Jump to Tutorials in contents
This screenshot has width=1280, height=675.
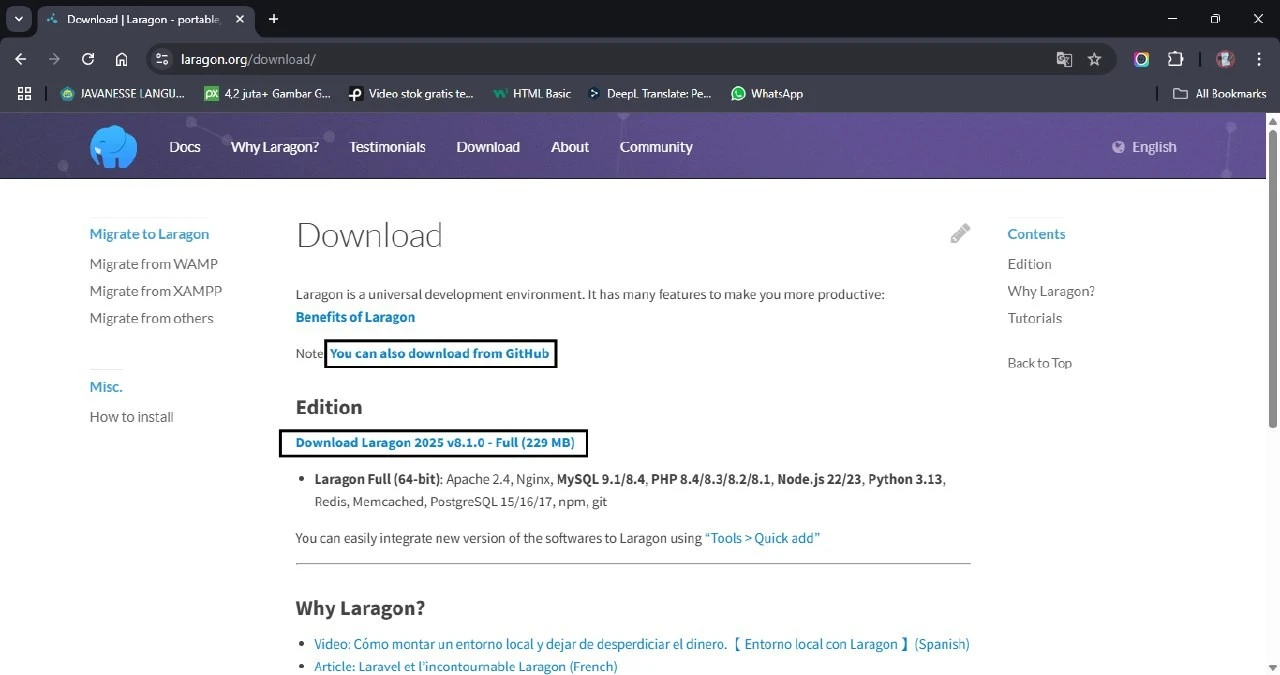pyautogui.click(x=1034, y=318)
